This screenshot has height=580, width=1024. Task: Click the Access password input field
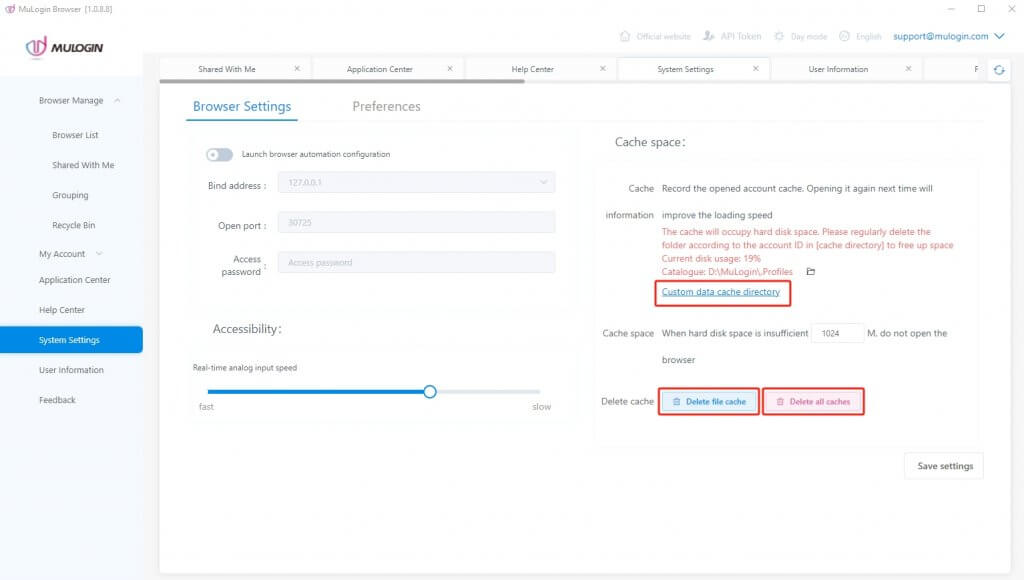point(415,263)
